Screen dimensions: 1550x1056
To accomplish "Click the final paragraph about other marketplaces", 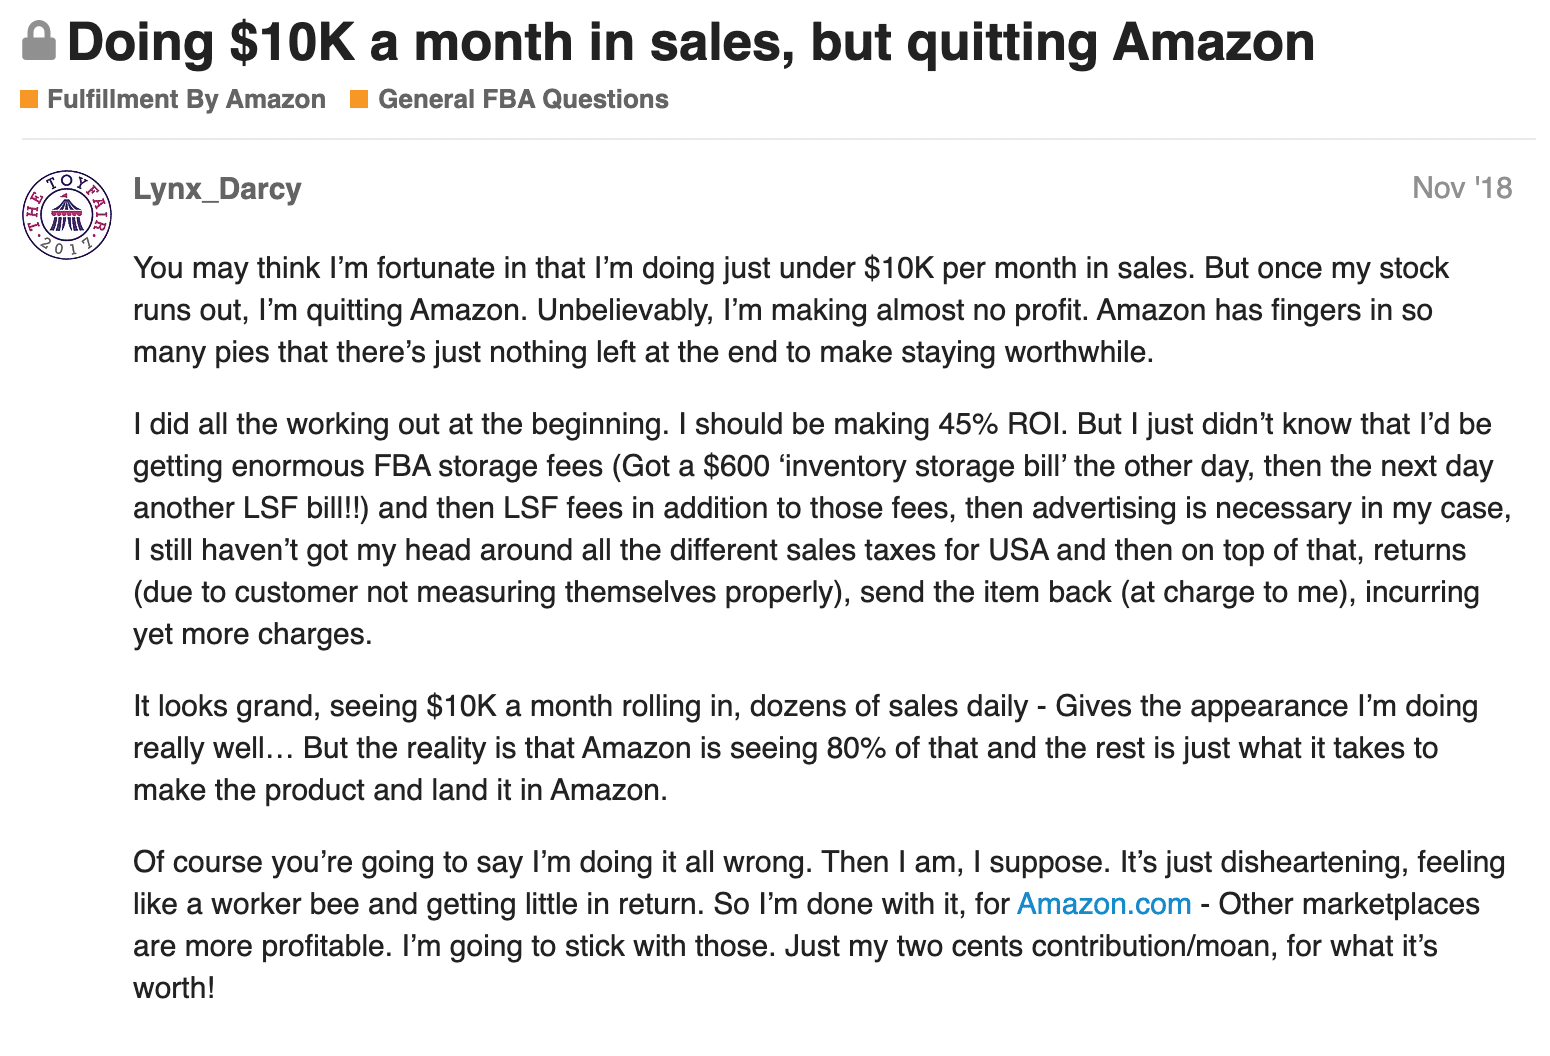I will coord(819,925).
